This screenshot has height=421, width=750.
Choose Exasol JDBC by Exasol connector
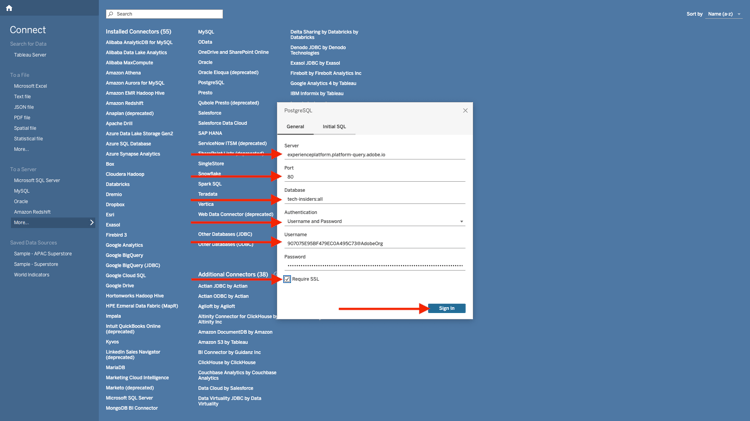pyautogui.click(x=315, y=63)
